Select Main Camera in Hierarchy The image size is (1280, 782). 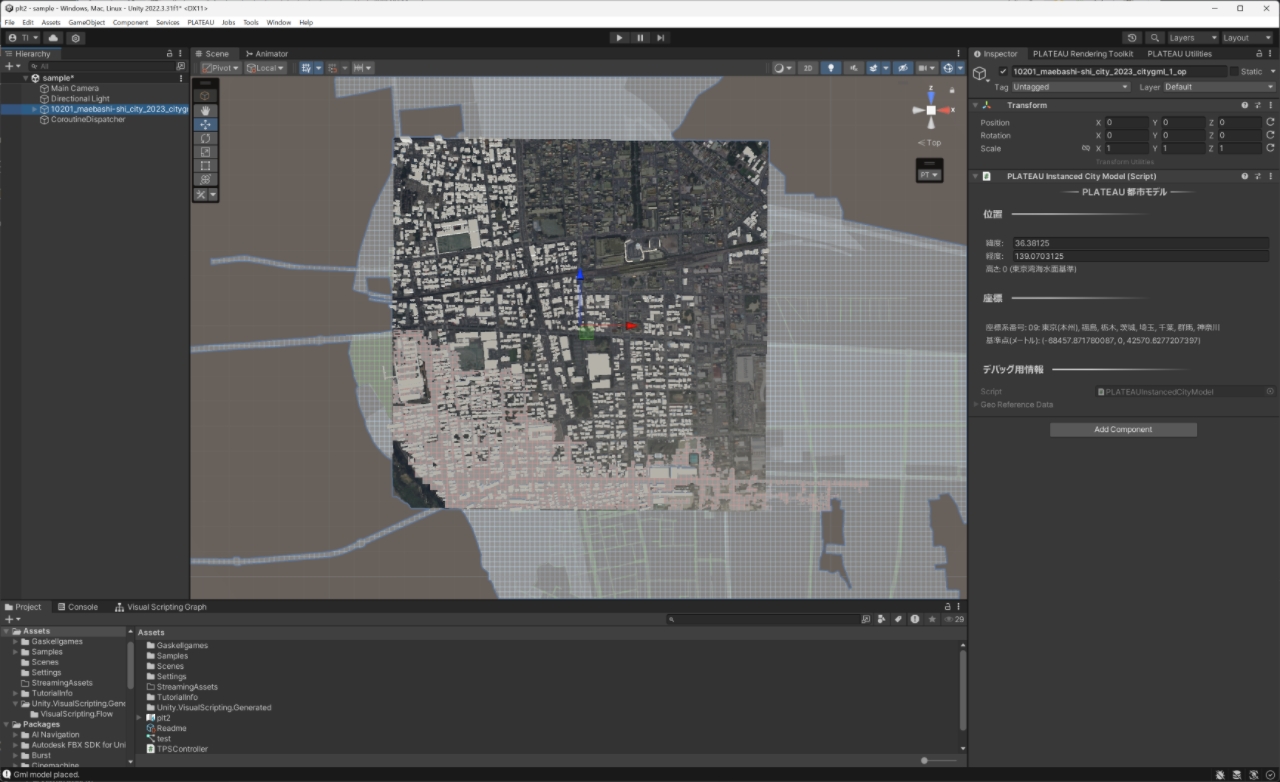pos(75,88)
